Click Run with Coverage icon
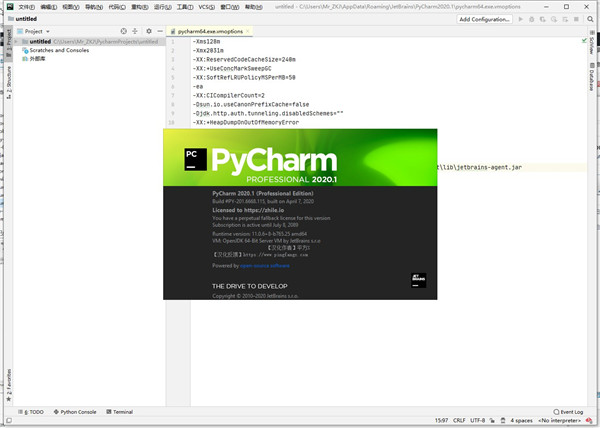Screen dimensions: 600x428 pos(543,19)
